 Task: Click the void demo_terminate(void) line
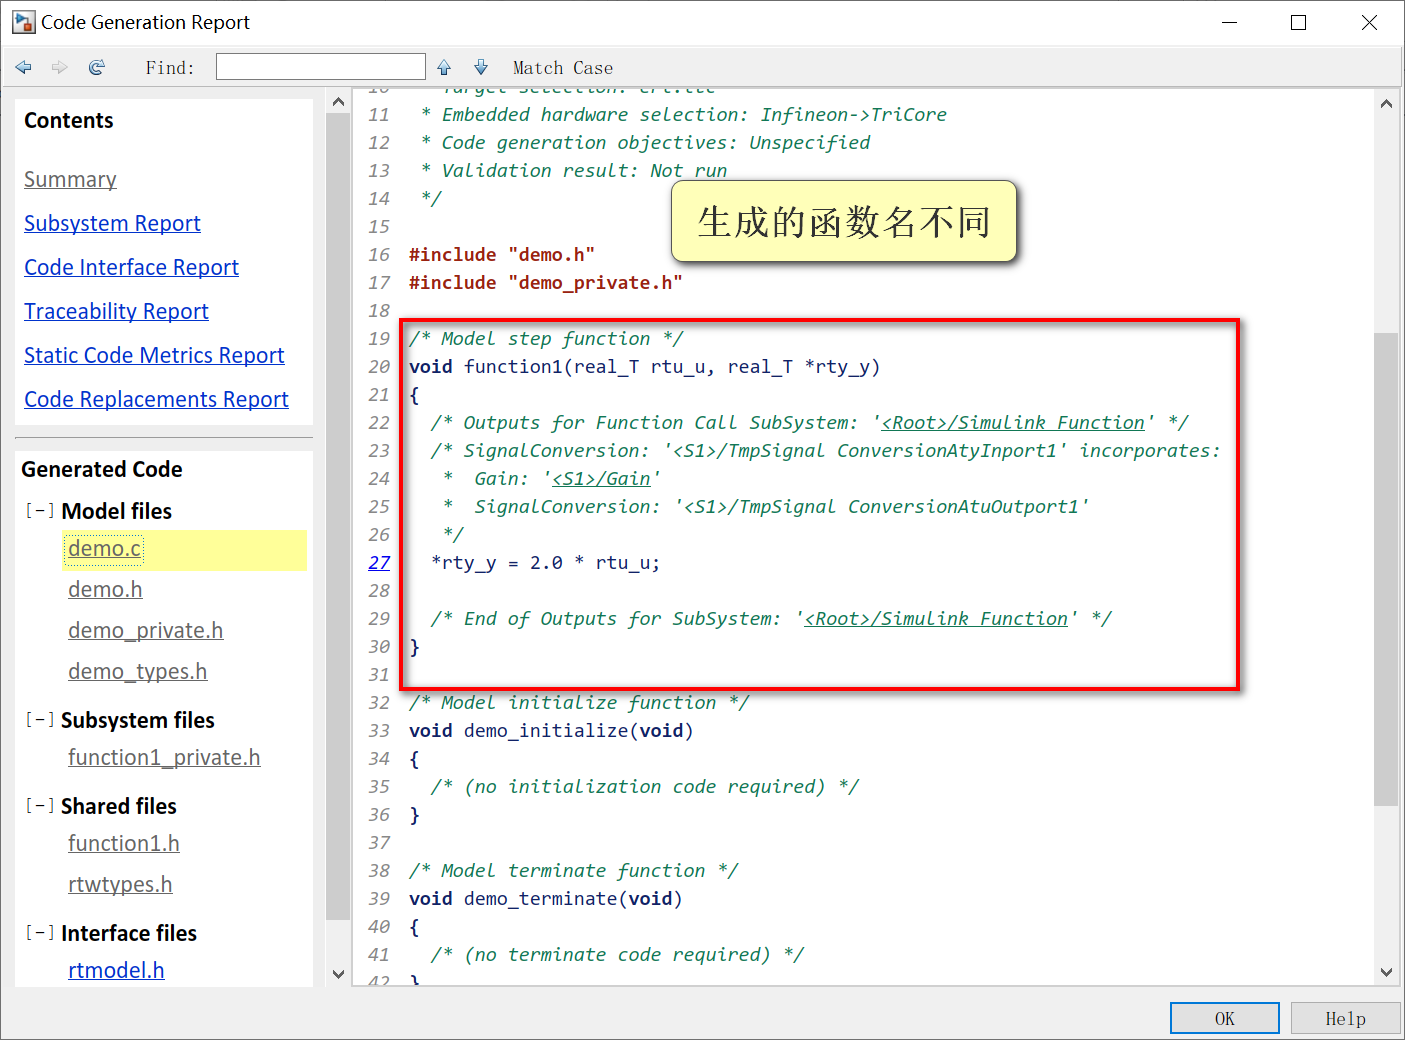coord(546,899)
